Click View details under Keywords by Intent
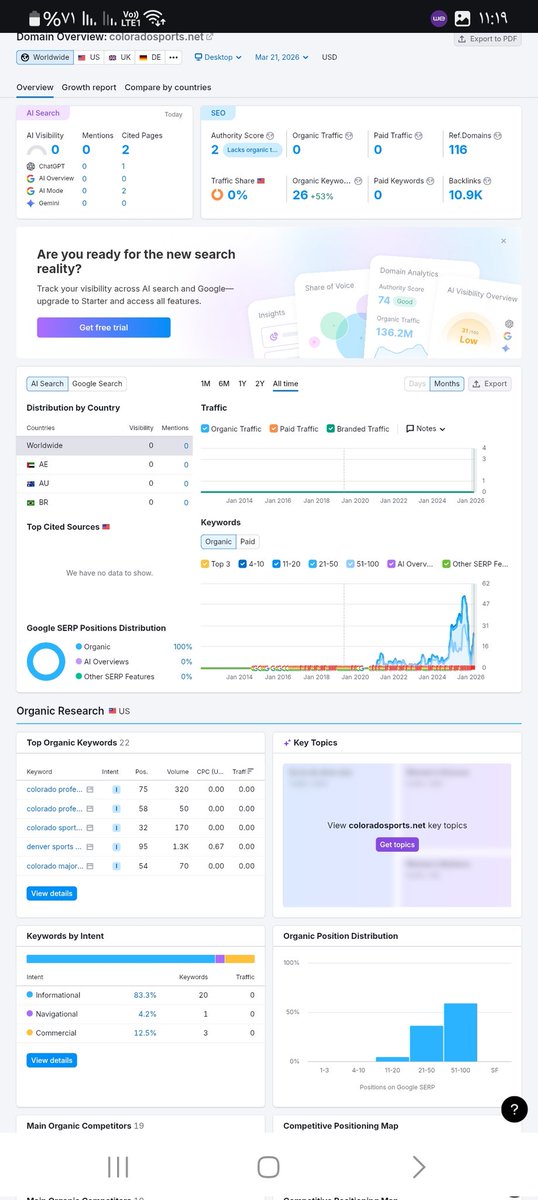The height and width of the screenshot is (1200, 538). click(52, 1060)
